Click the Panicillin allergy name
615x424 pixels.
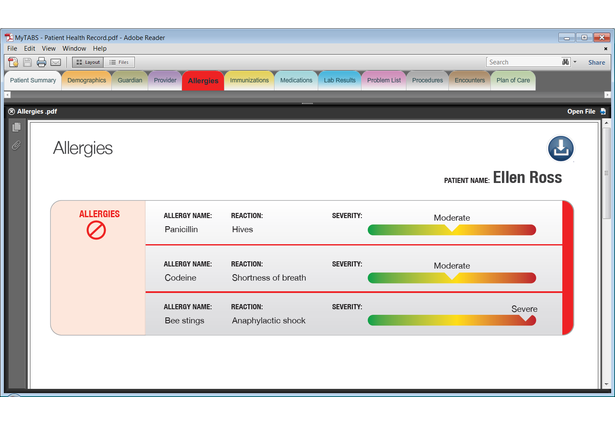(181, 229)
